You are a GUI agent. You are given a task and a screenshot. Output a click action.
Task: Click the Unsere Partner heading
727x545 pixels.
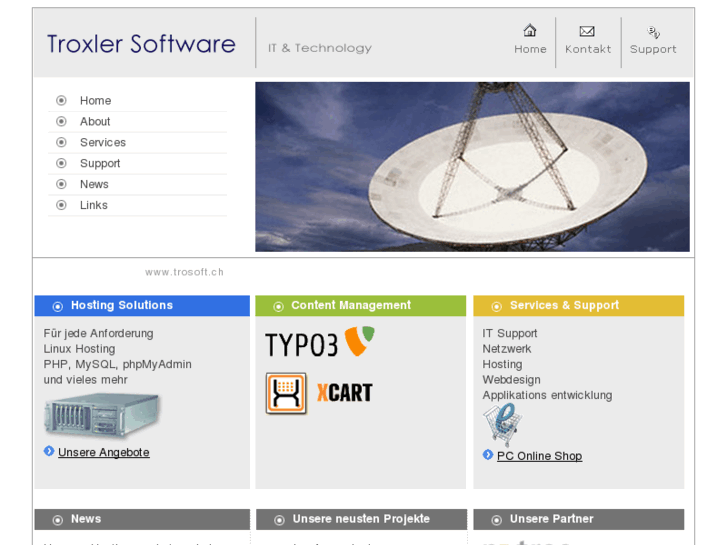tap(552, 519)
